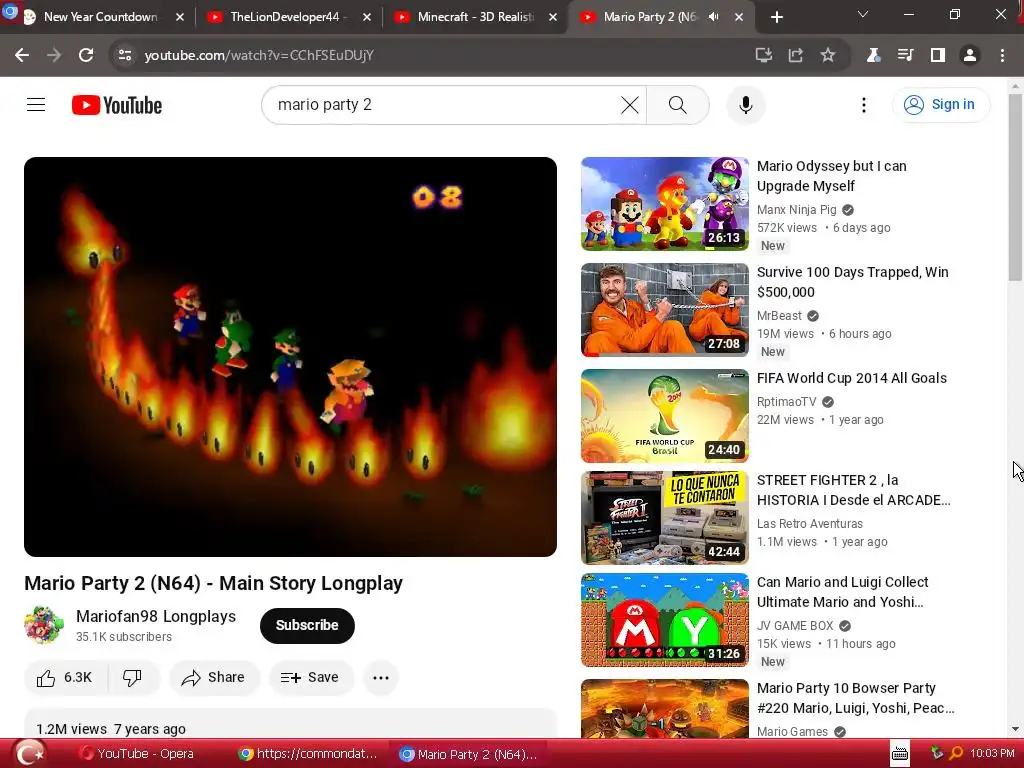The image size is (1024, 768).
Task: View site information icon in address bar
Action: [125, 56]
